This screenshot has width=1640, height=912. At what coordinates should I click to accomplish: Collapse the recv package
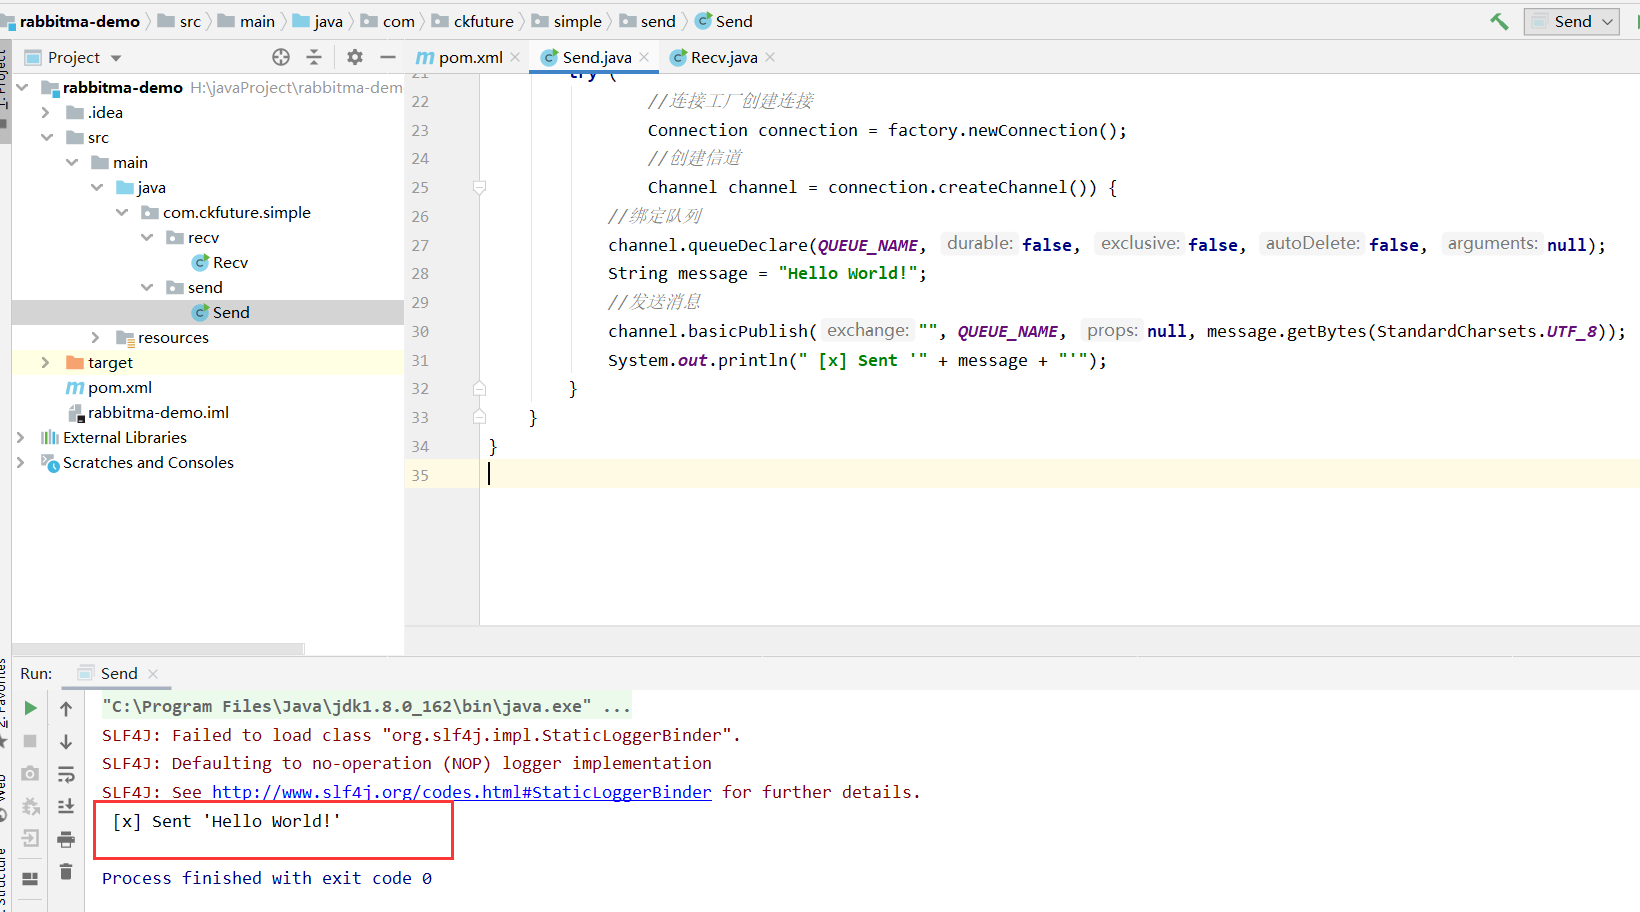pos(147,237)
